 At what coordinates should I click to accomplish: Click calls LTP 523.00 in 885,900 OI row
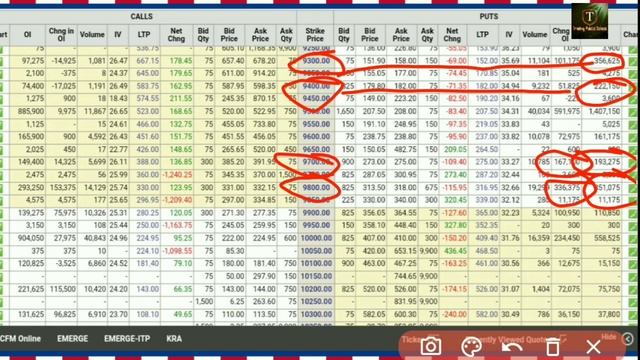tap(148, 111)
